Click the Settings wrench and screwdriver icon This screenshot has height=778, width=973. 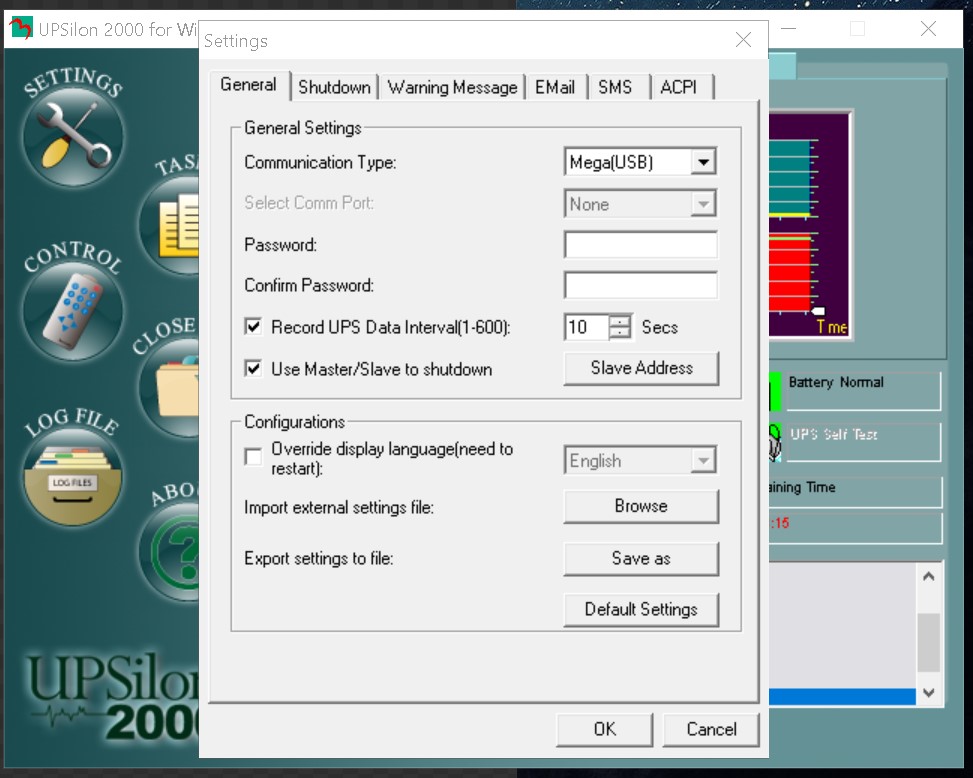pos(72,136)
